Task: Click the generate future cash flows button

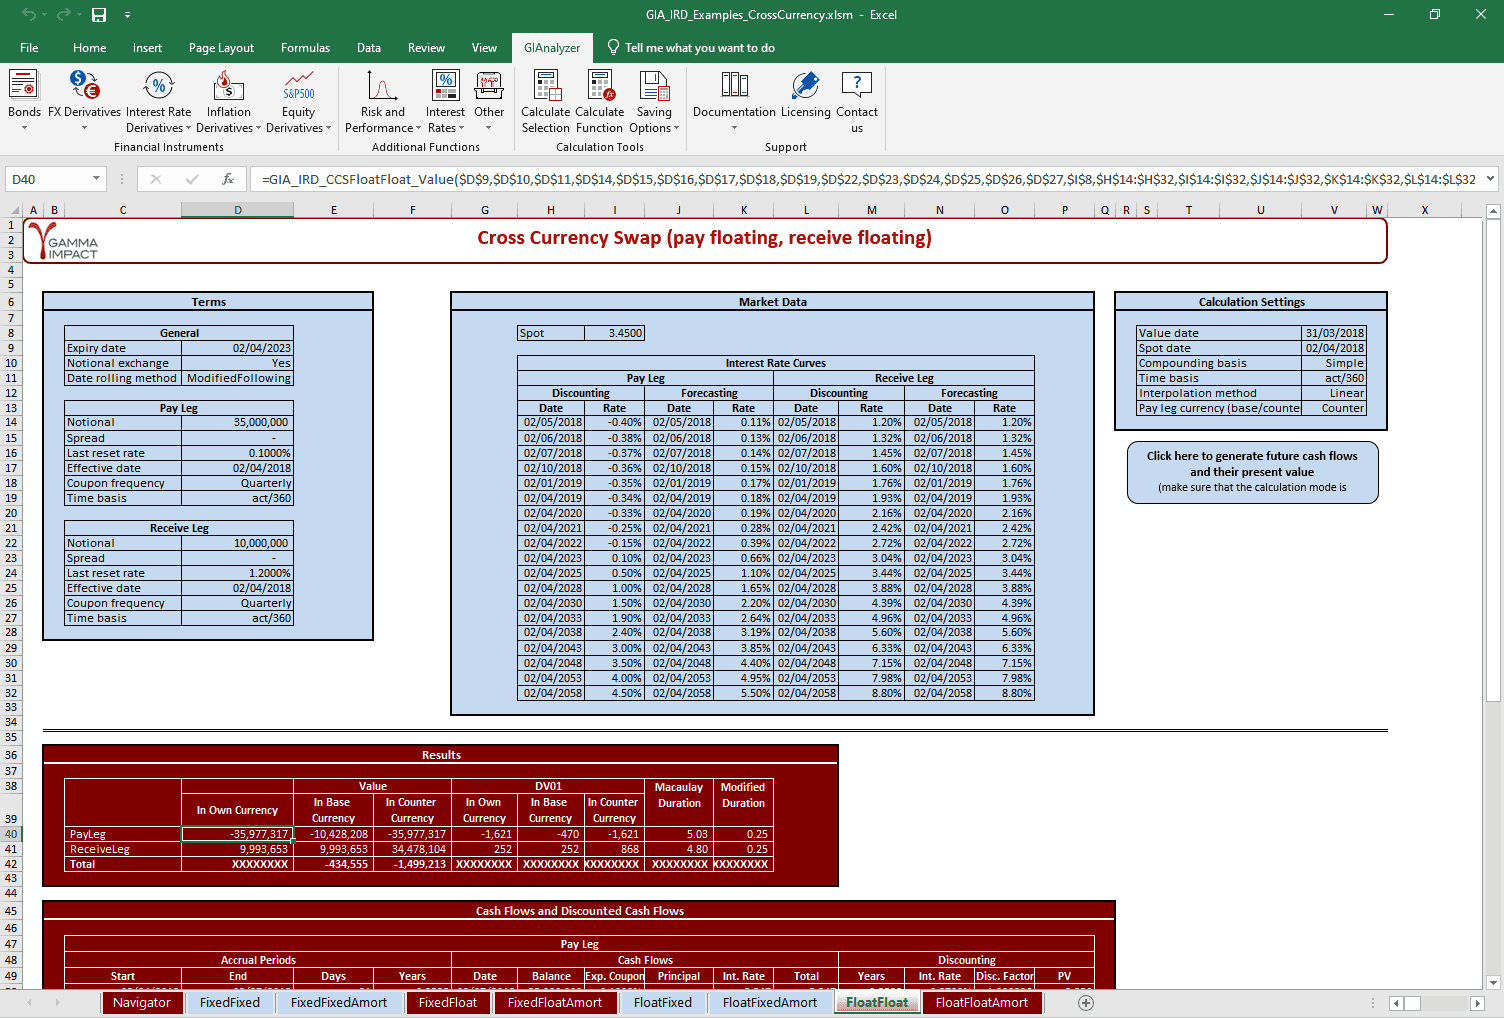Action: 1252,471
